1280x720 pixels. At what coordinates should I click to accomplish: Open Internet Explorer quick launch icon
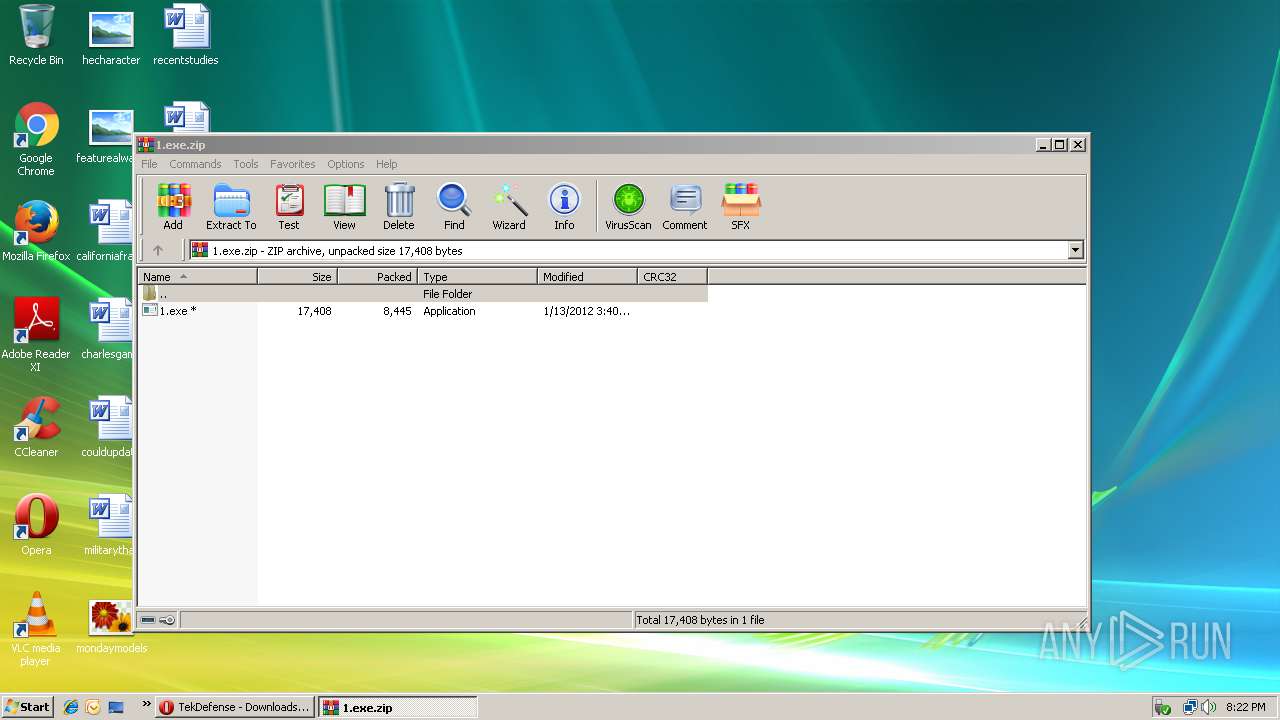[71, 707]
